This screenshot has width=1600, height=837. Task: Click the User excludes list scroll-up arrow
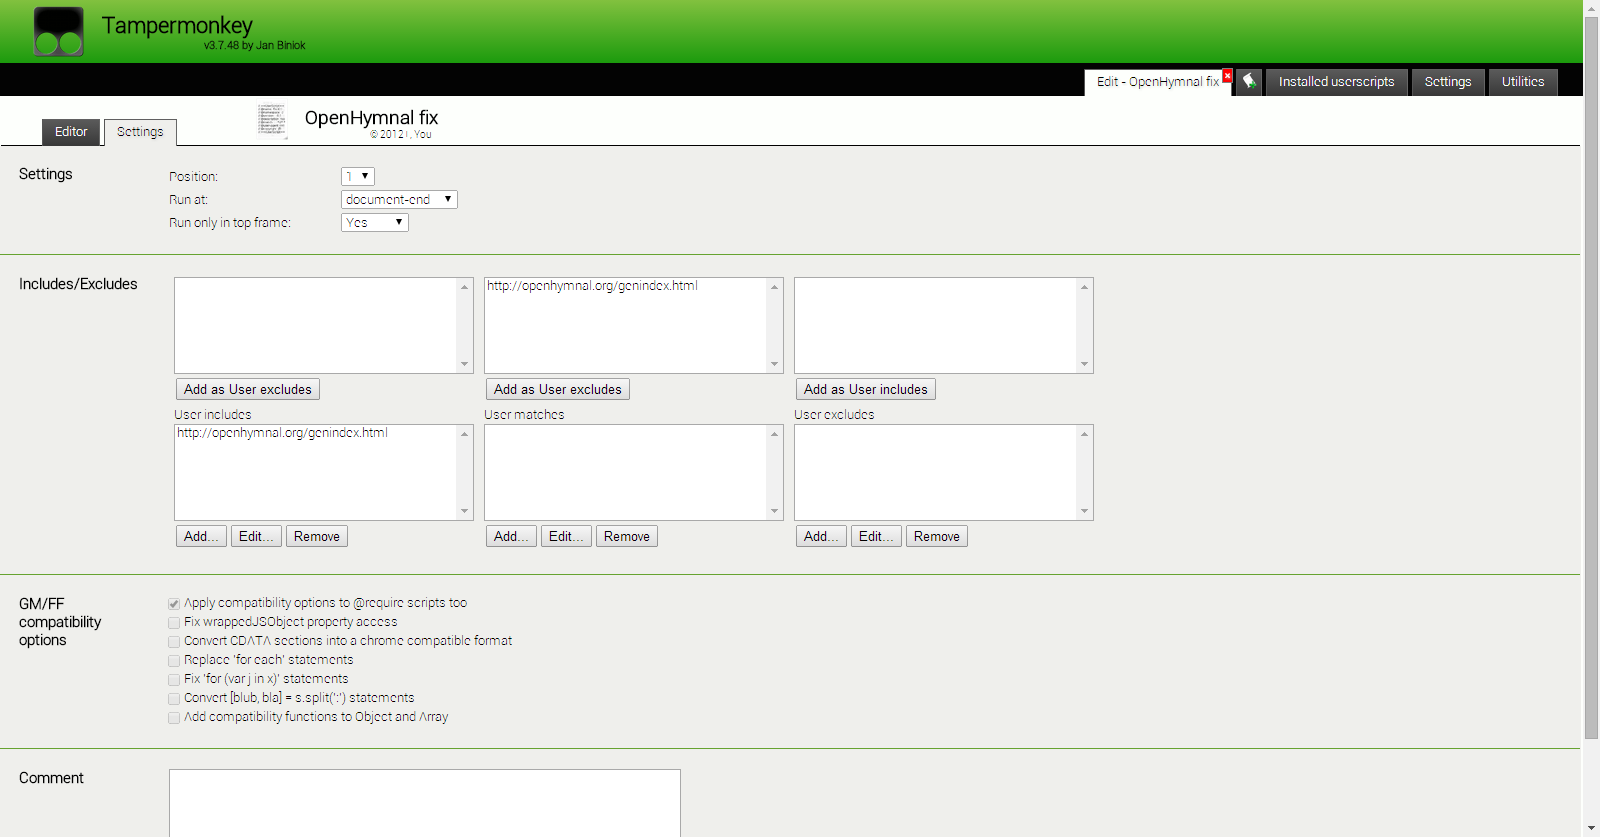pyautogui.click(x=1084, y=434)
